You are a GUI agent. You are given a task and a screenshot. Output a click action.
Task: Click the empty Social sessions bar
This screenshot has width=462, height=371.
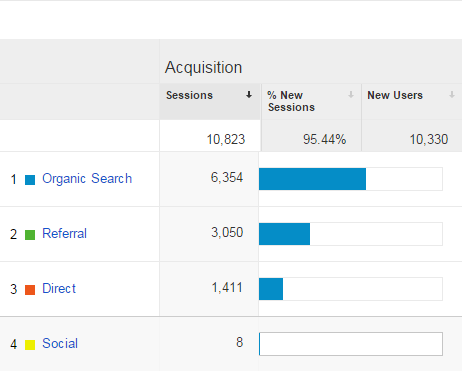click(x=351, y=344)
